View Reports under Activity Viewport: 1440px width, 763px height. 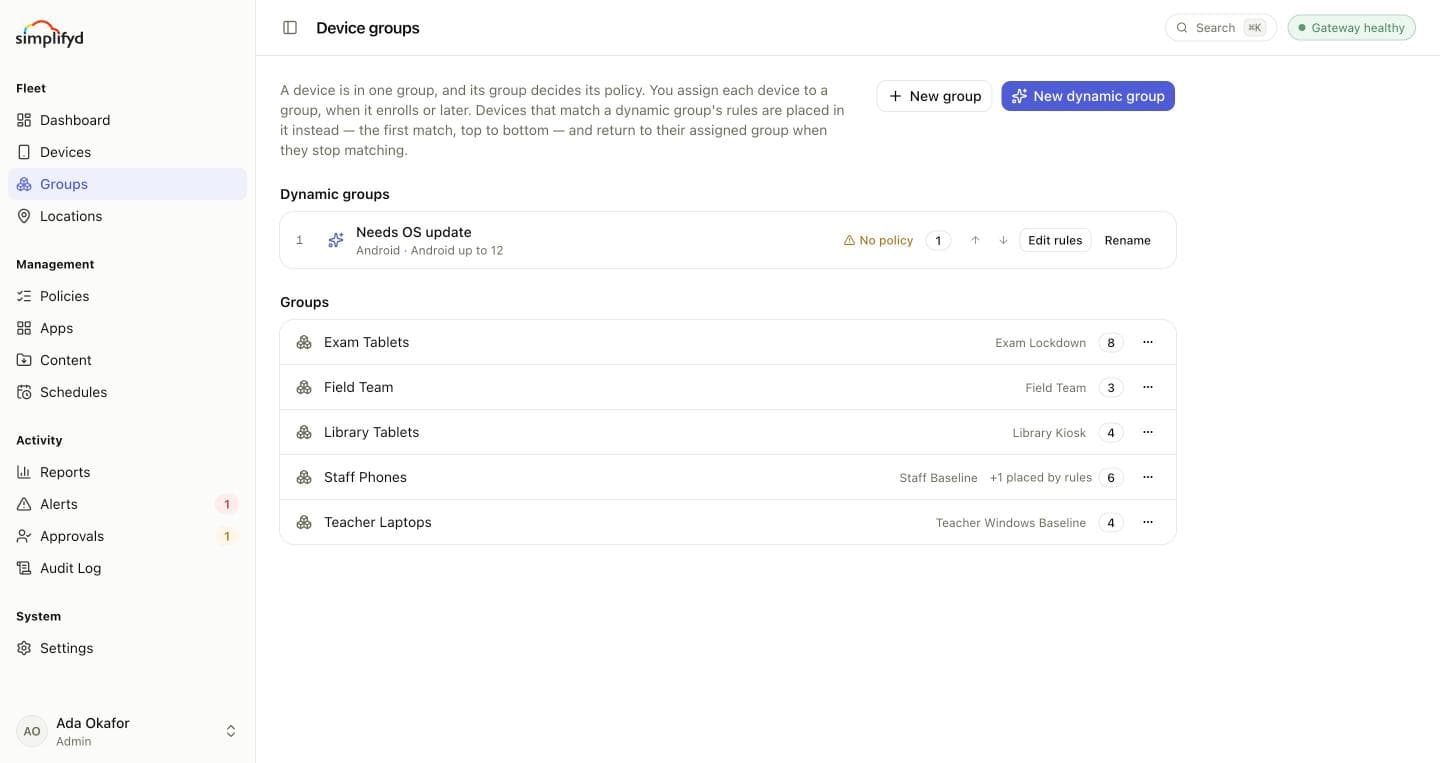coord(127,472)
